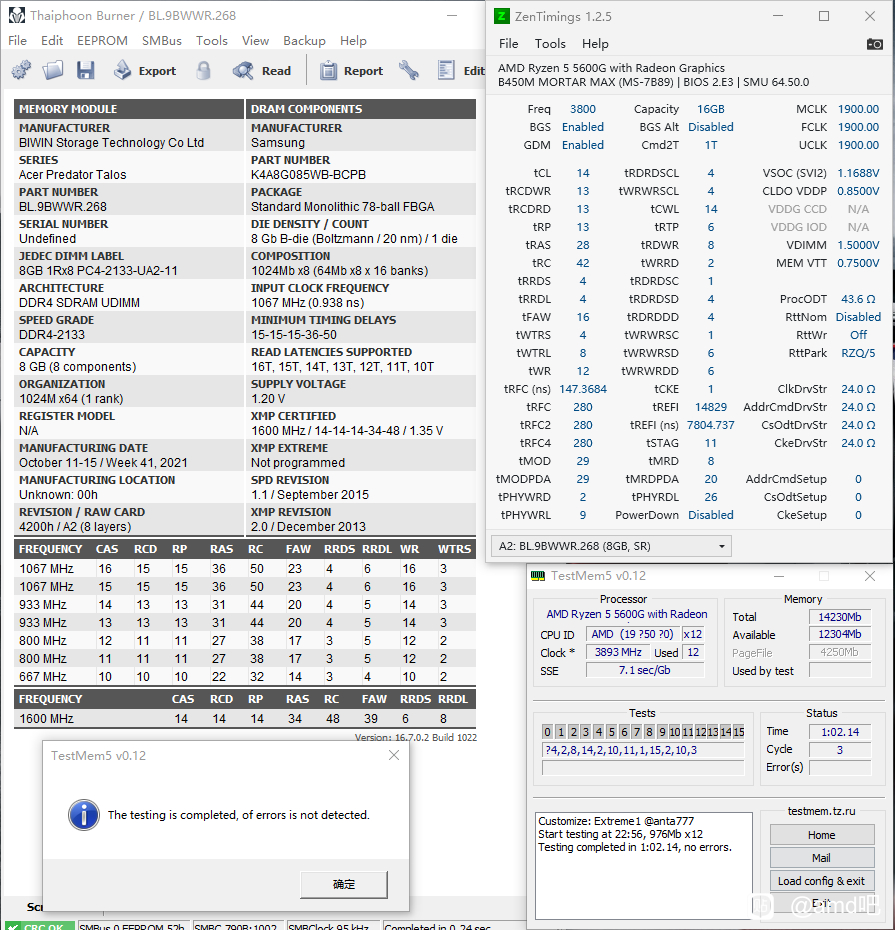The image size is (895, 930).
Task: Expand the A2 BL.9BWWR.268 module dropdown
Action: [x=611, y=546]
